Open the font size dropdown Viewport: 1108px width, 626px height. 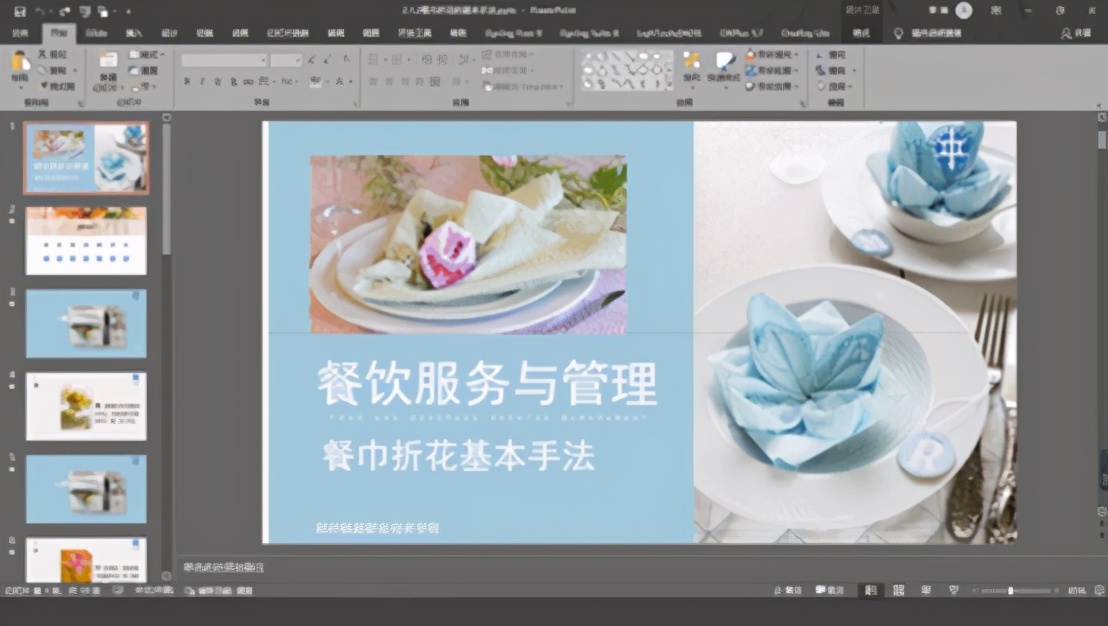tap(297, 59)
